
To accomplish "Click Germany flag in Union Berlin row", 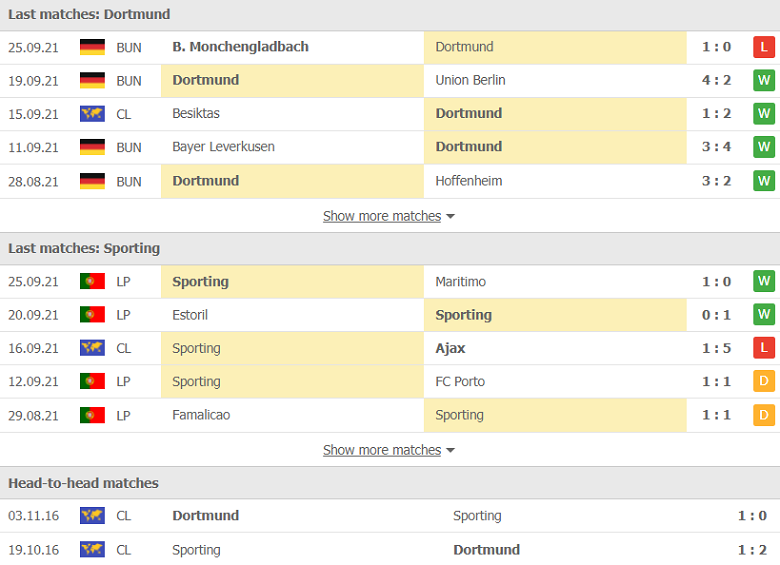I will coord(92,81).
